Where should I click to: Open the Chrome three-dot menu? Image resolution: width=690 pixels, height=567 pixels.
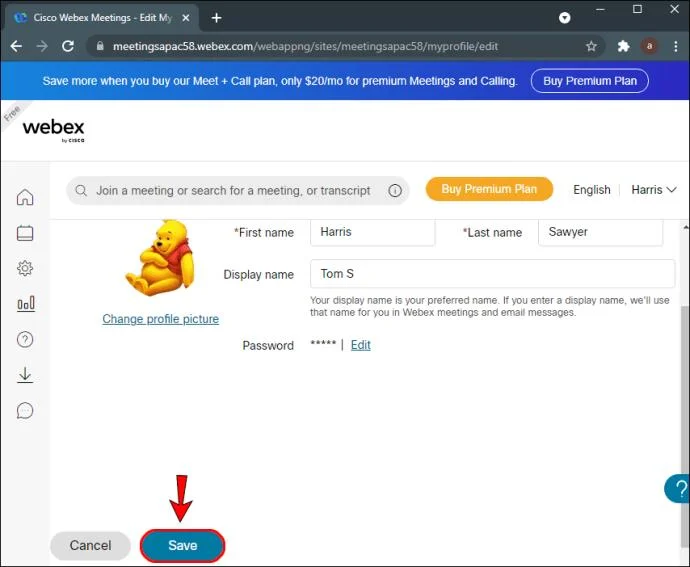point(675,46)
